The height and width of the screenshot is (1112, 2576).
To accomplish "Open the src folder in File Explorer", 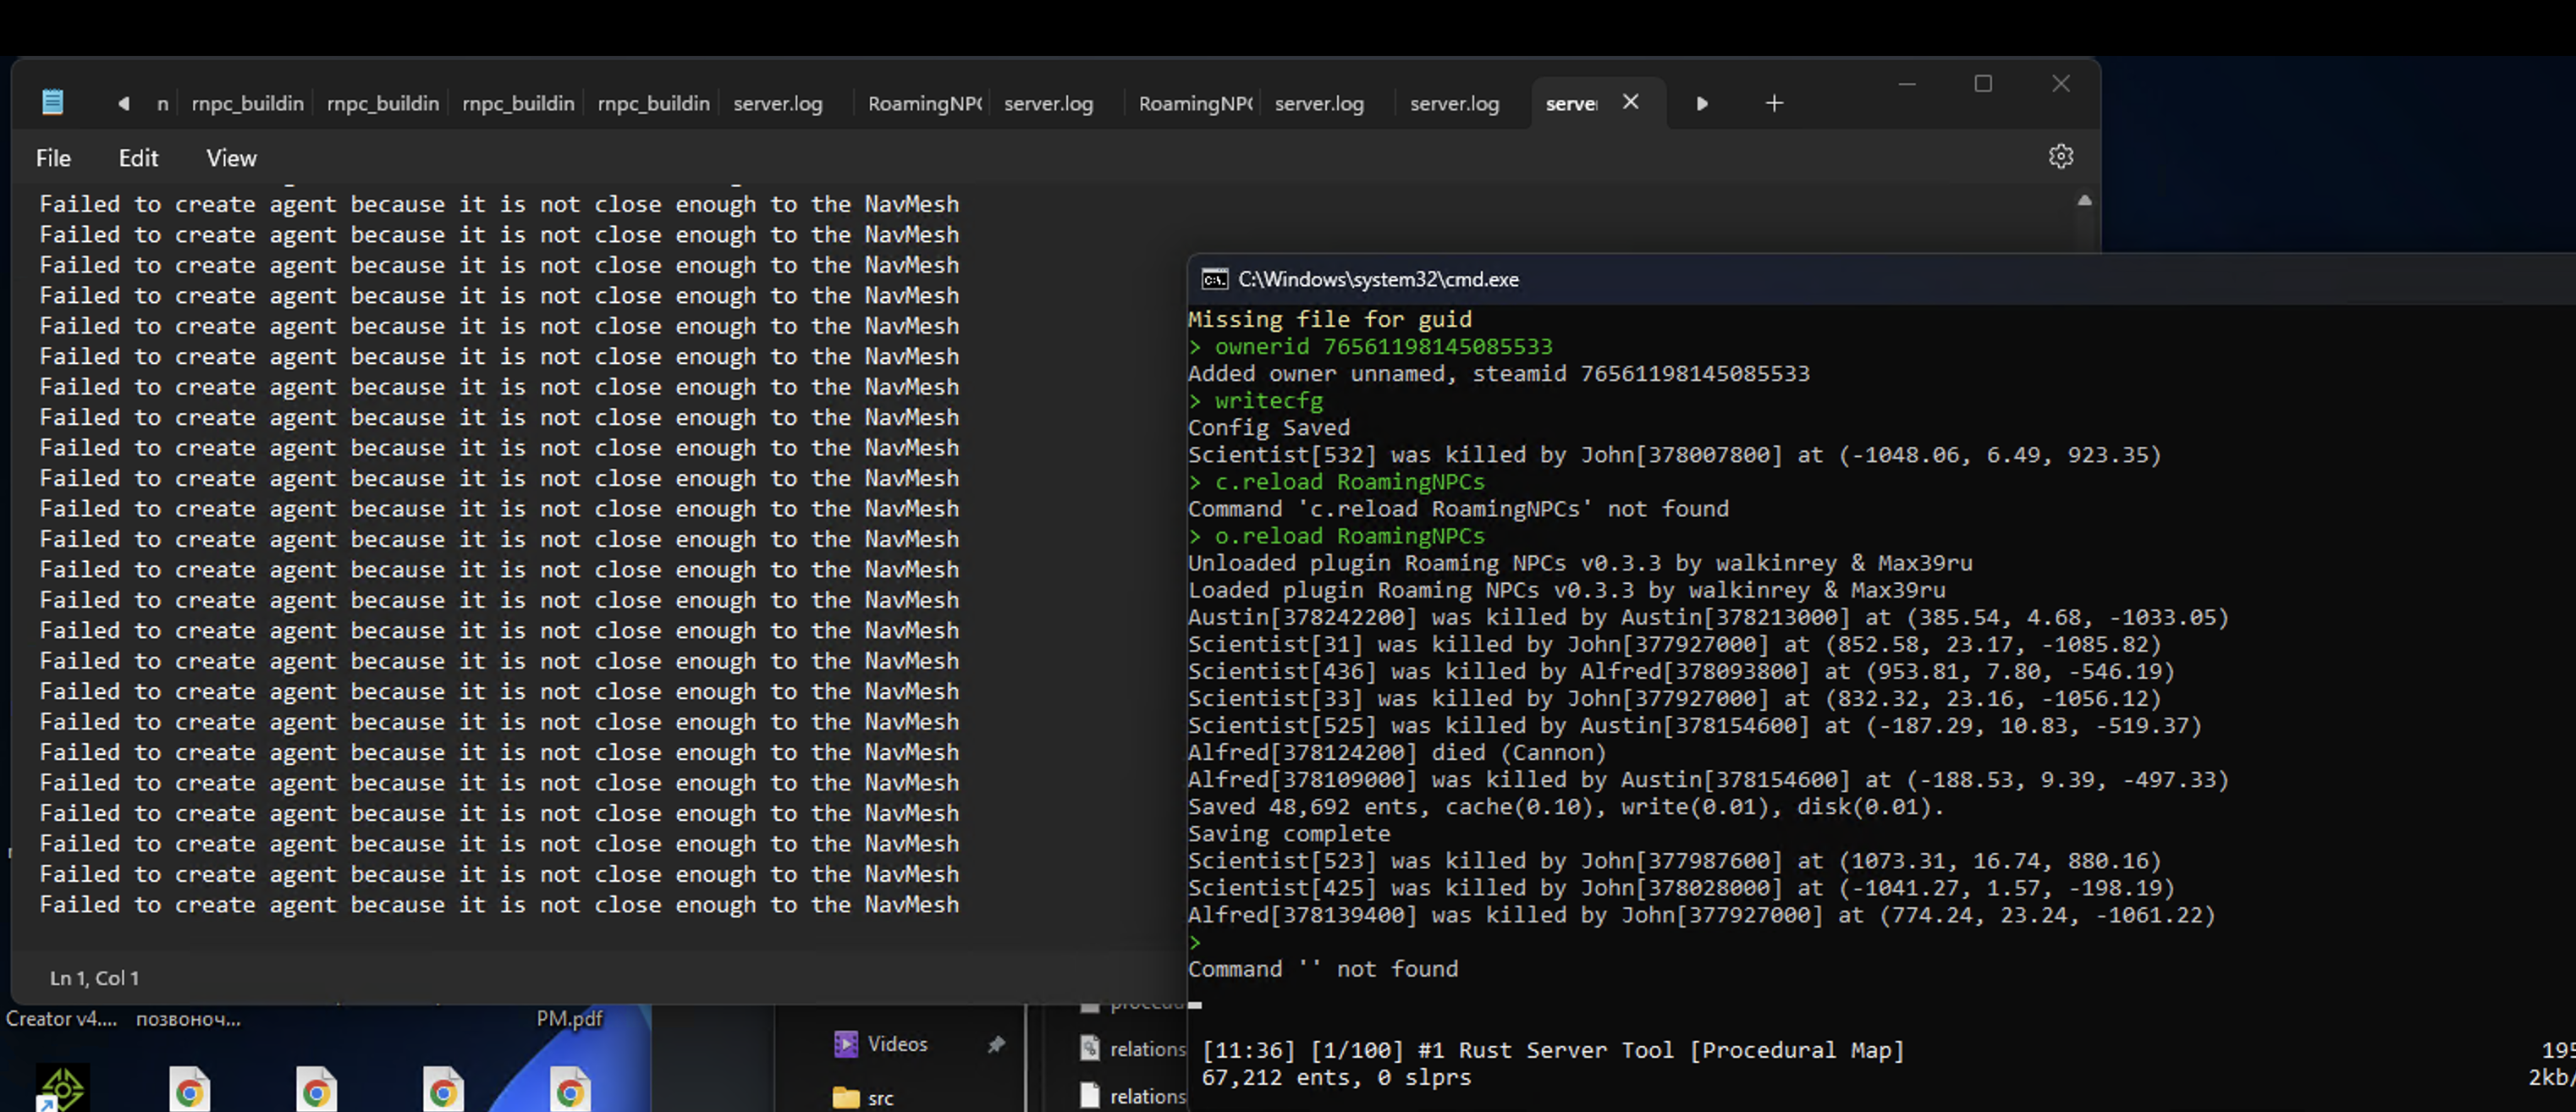I will coord(878,1097).
